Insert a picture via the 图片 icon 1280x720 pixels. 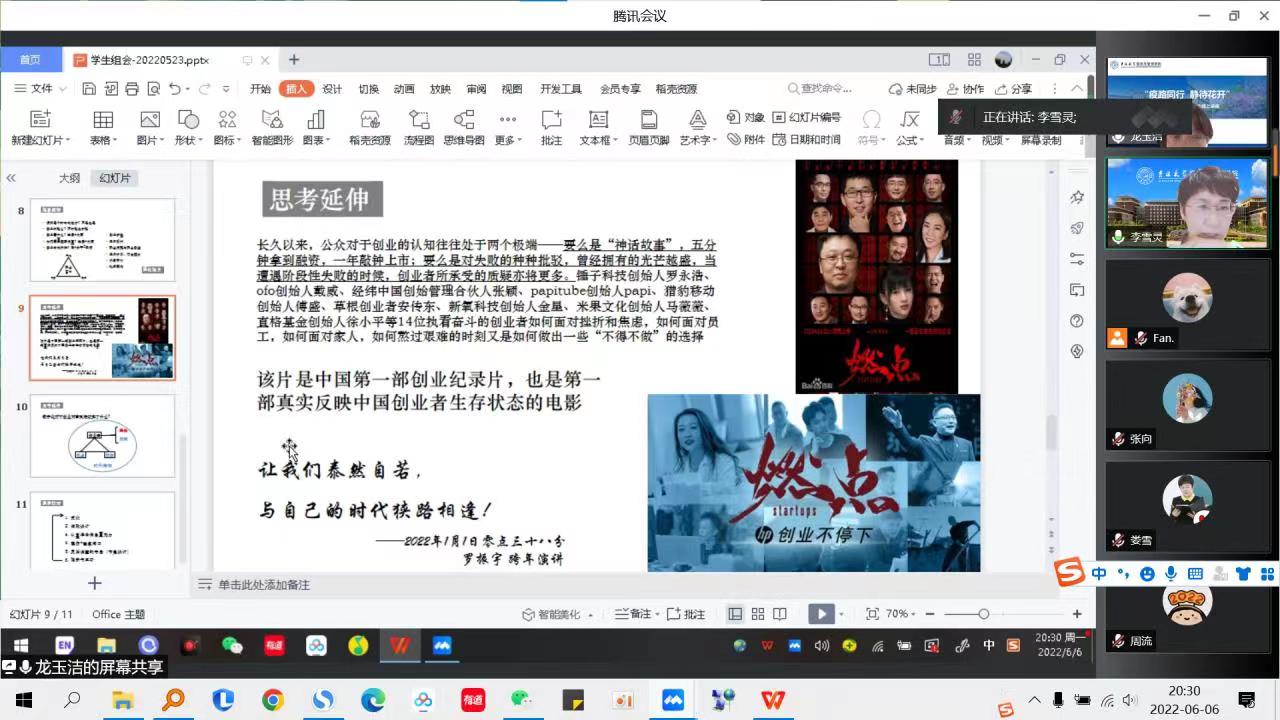click(x=149, y=127)
